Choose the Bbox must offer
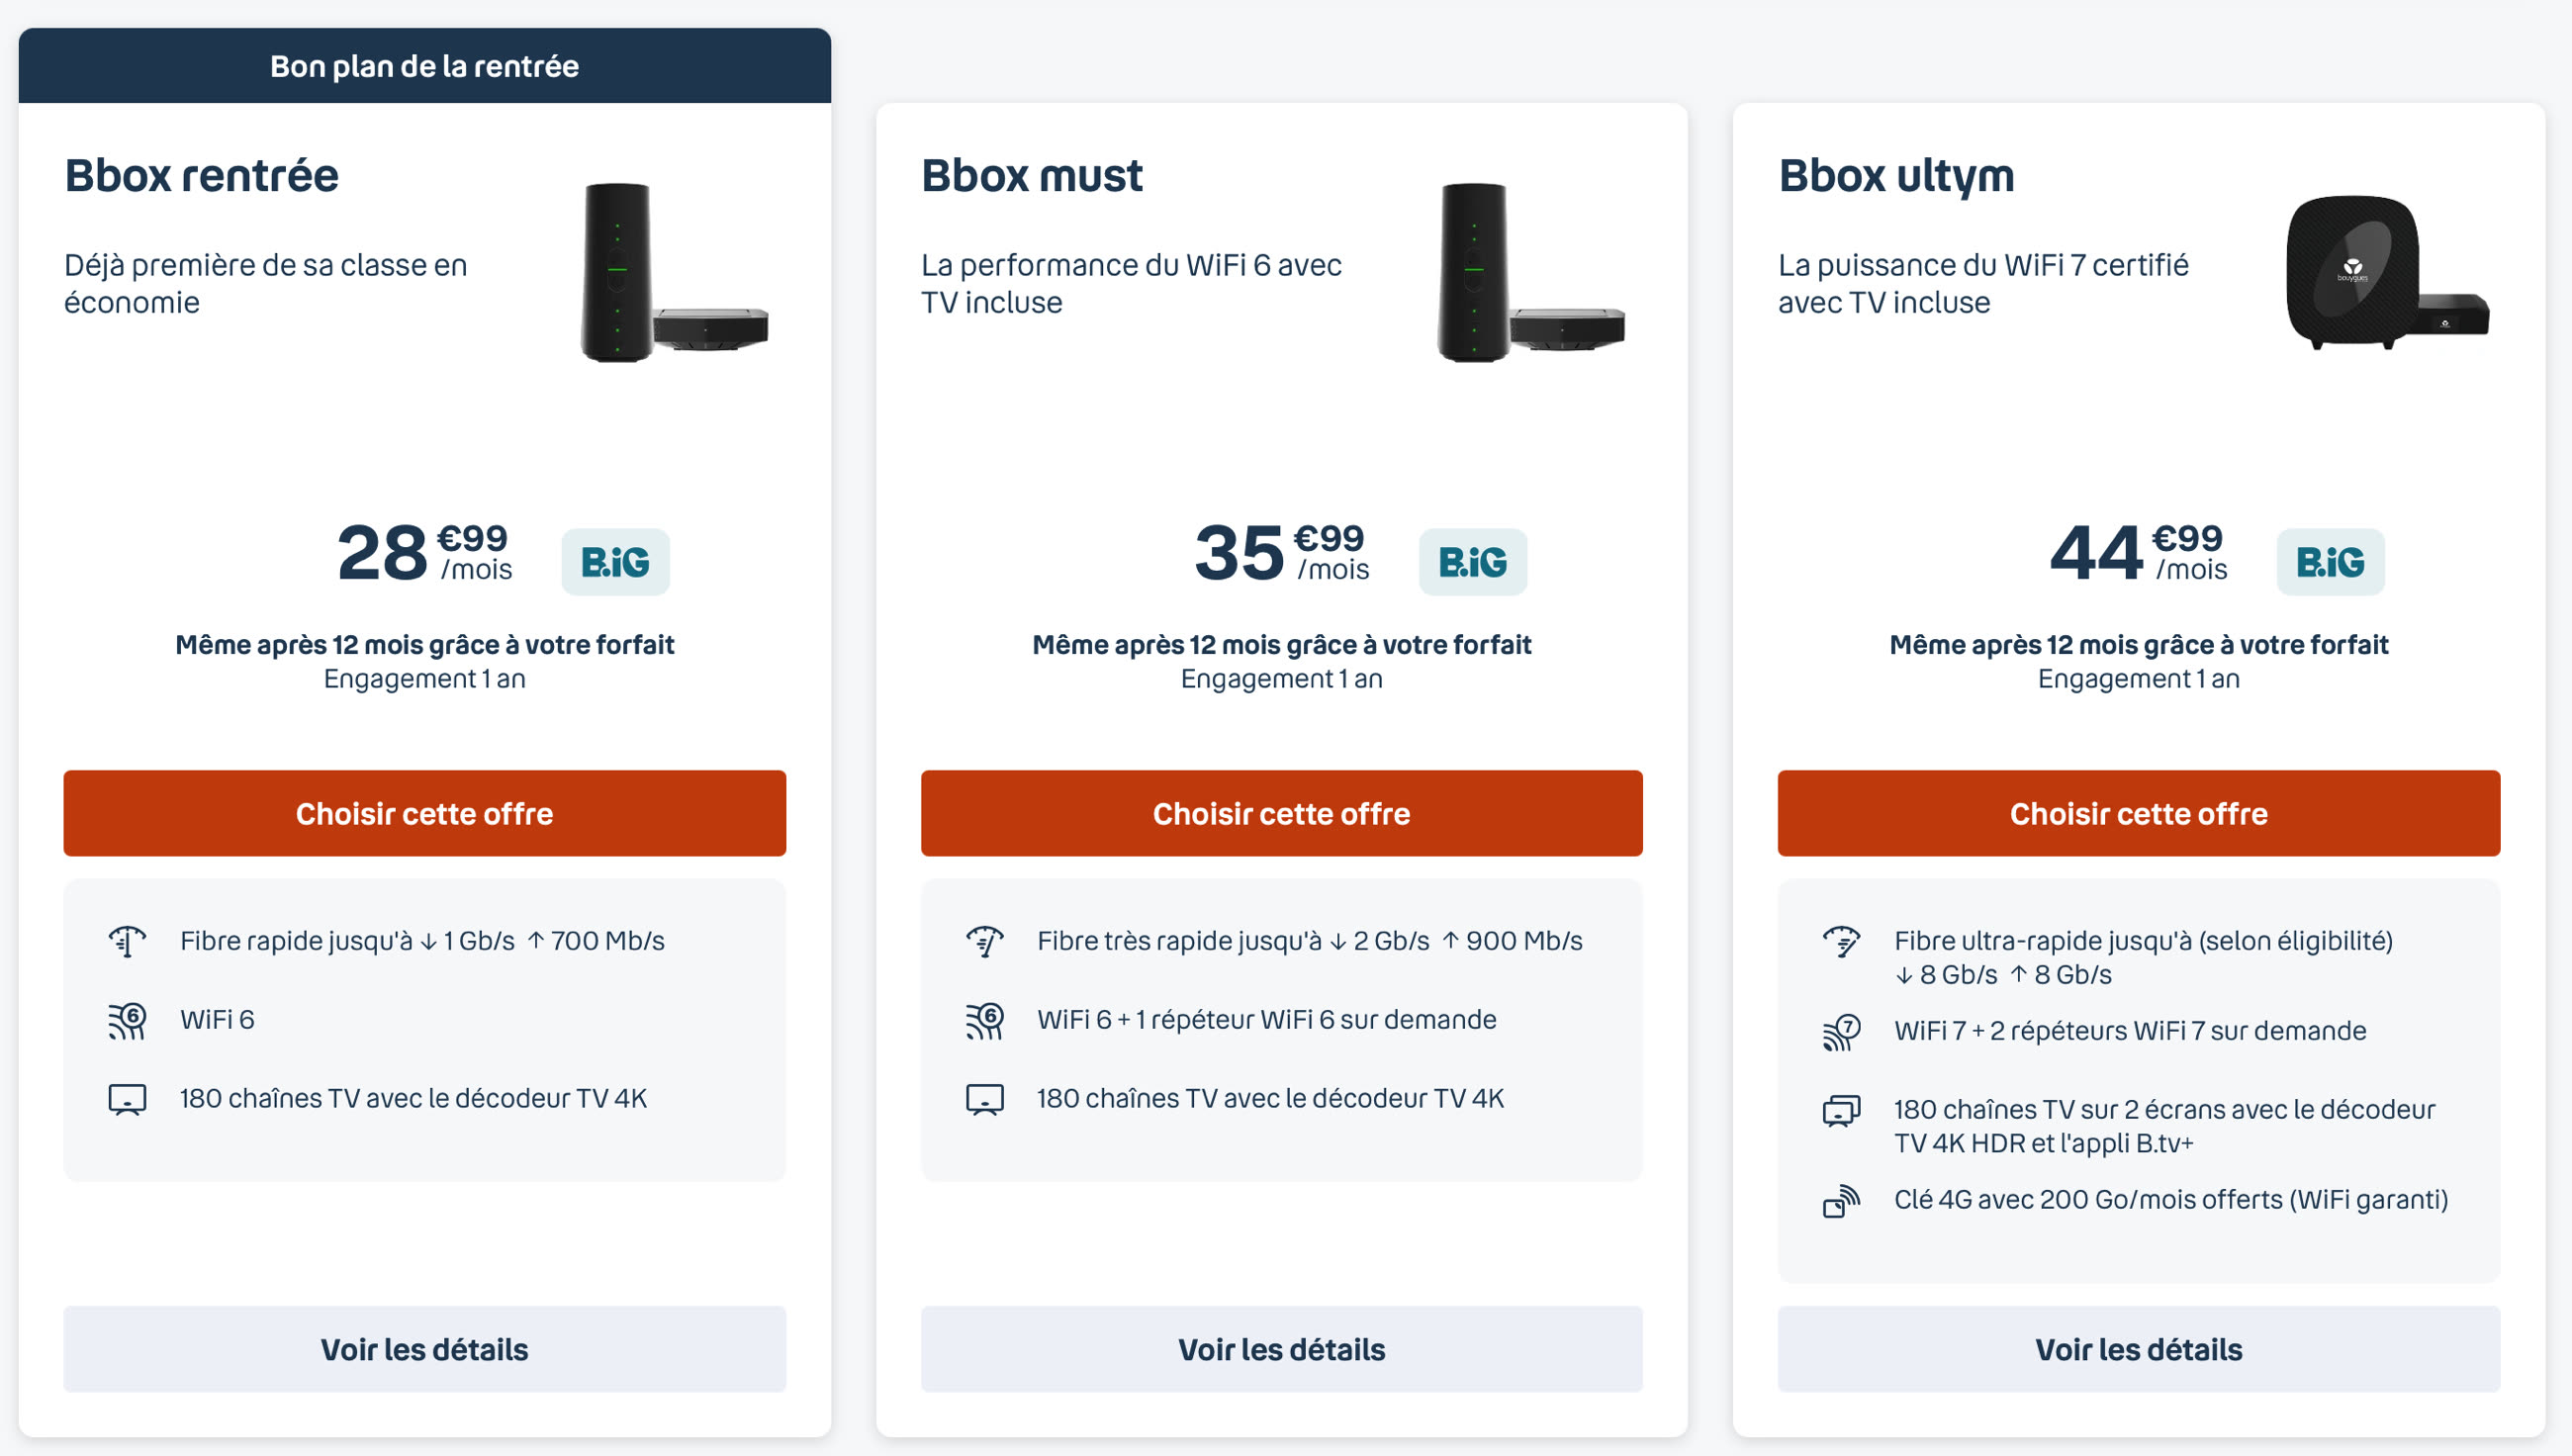2572x1456 pixels. (1281, 813)
